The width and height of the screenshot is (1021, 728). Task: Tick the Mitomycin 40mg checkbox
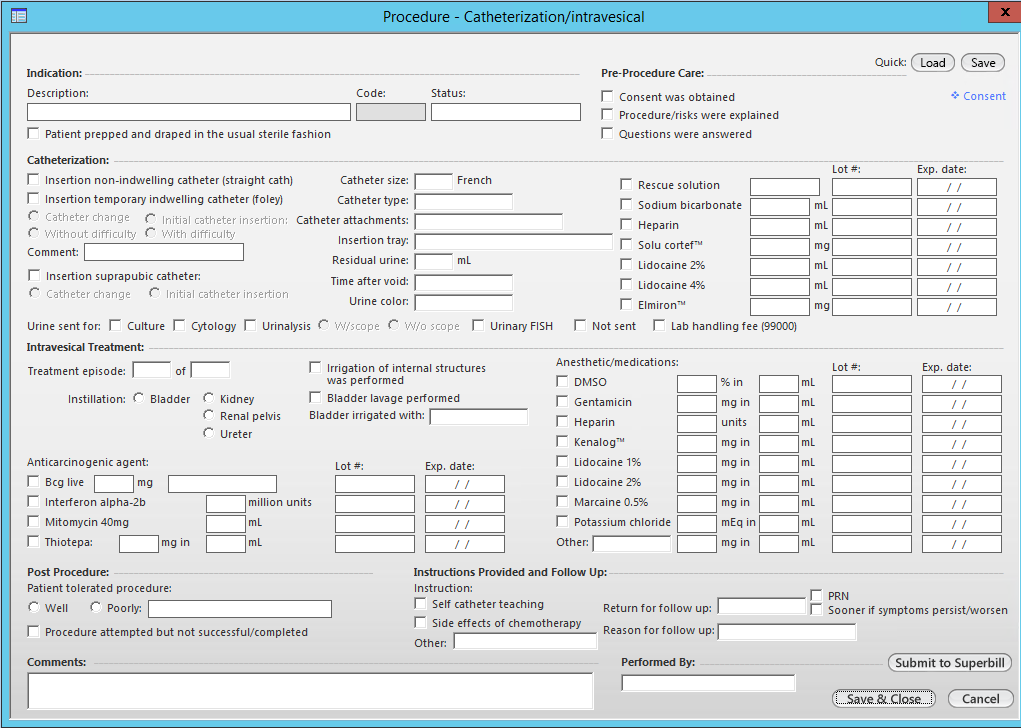[x=33, y=522]
